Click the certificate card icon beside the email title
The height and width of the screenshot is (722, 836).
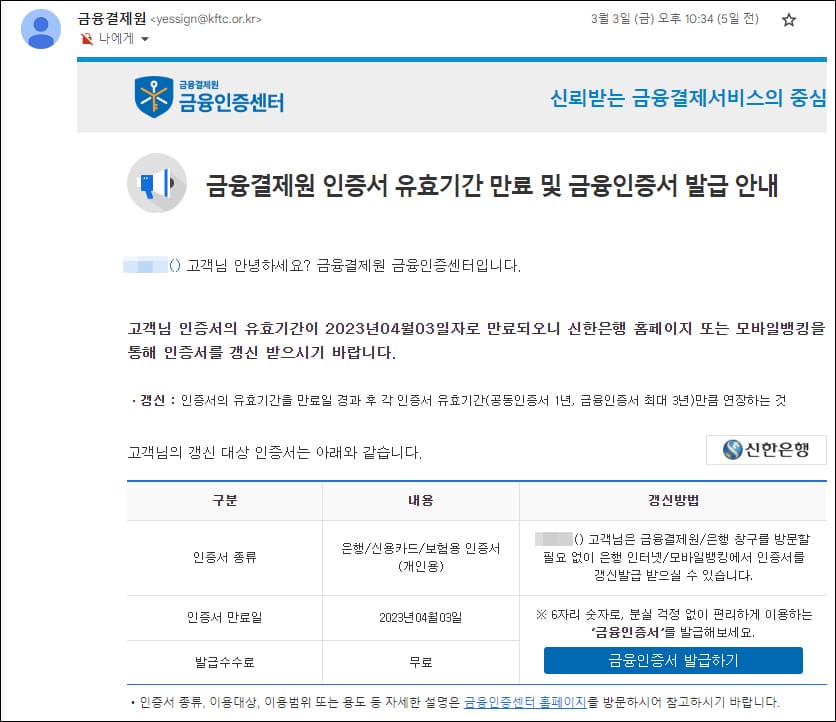click(155, 185)
